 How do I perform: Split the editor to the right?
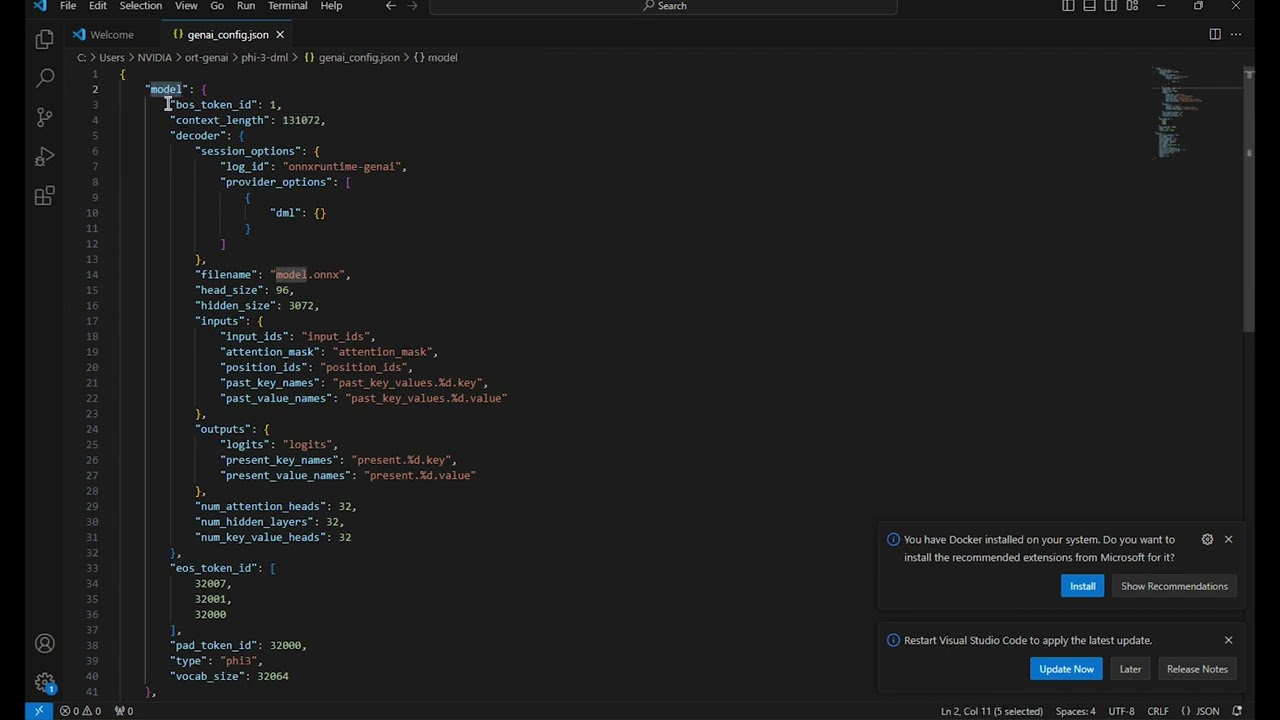(x=1215, y=34)
